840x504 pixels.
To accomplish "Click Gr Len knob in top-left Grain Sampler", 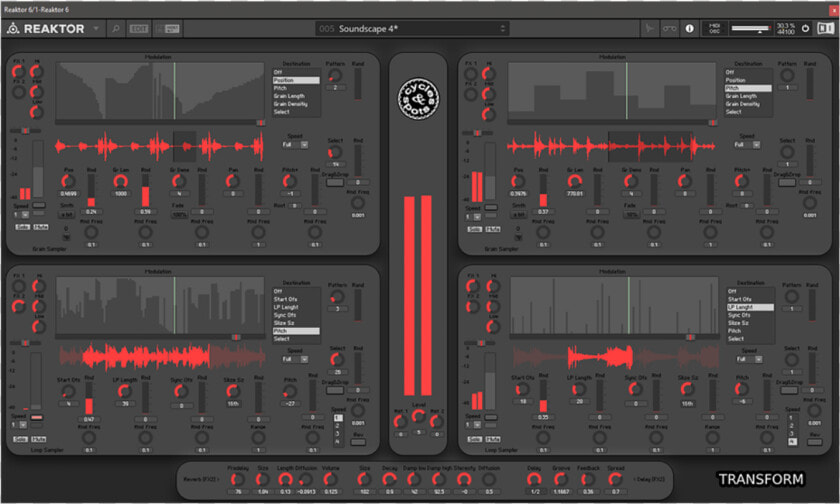I will pyautogui.click(x=121, y=182).
